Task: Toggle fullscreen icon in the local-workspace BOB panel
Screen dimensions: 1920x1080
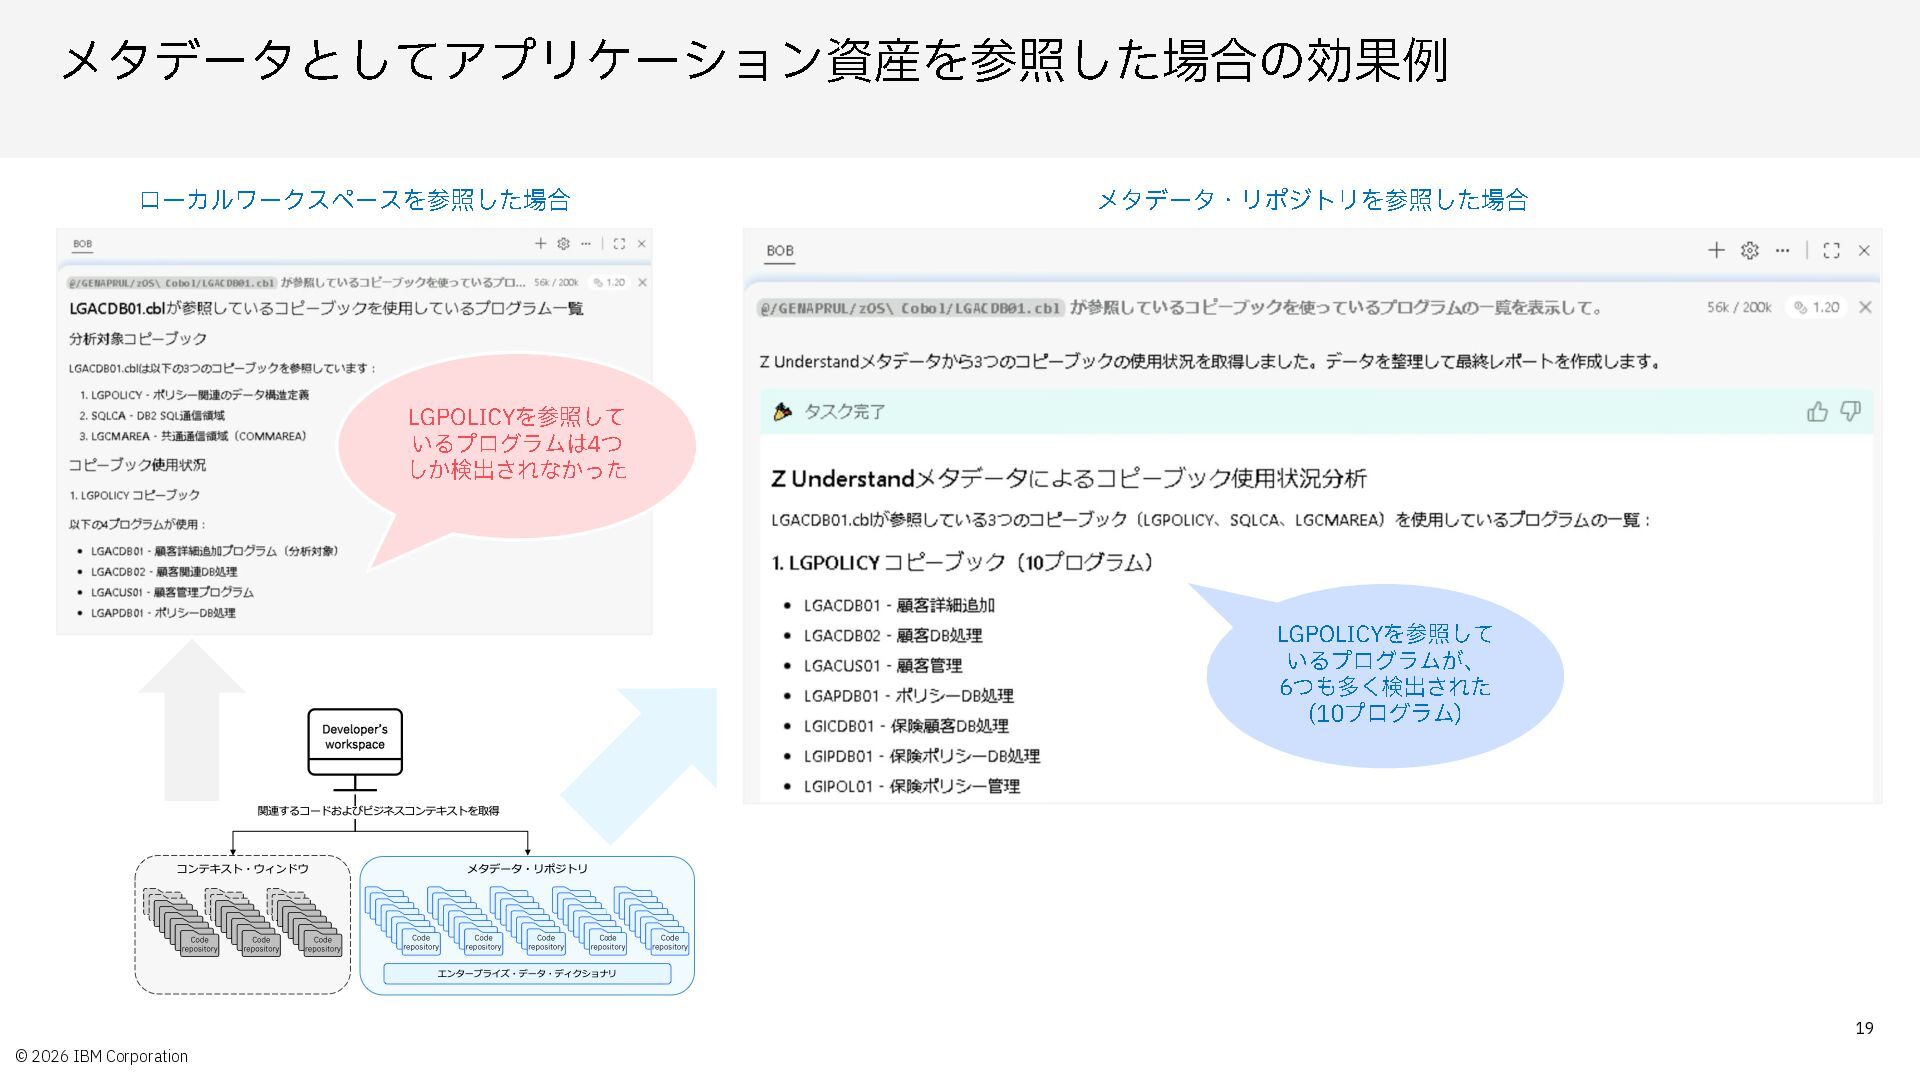Action: coord(619,243)
